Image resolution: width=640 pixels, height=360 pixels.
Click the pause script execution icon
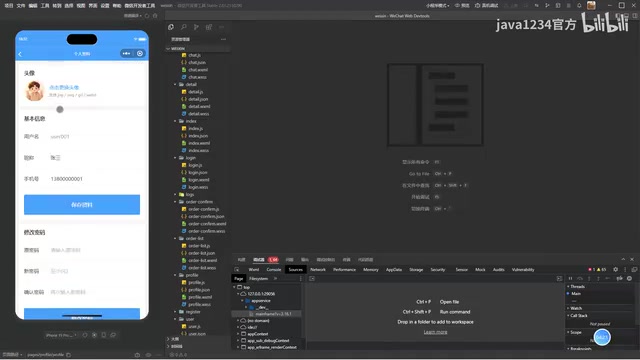click(x=570, y=278)
